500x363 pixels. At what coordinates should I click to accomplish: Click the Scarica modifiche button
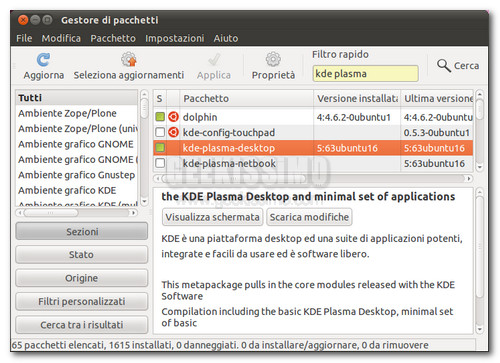(x=309, y=217)
